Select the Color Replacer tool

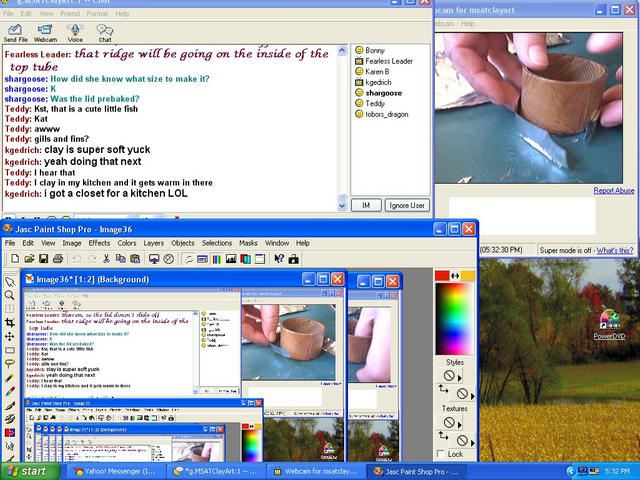click(x=10, y=432)
